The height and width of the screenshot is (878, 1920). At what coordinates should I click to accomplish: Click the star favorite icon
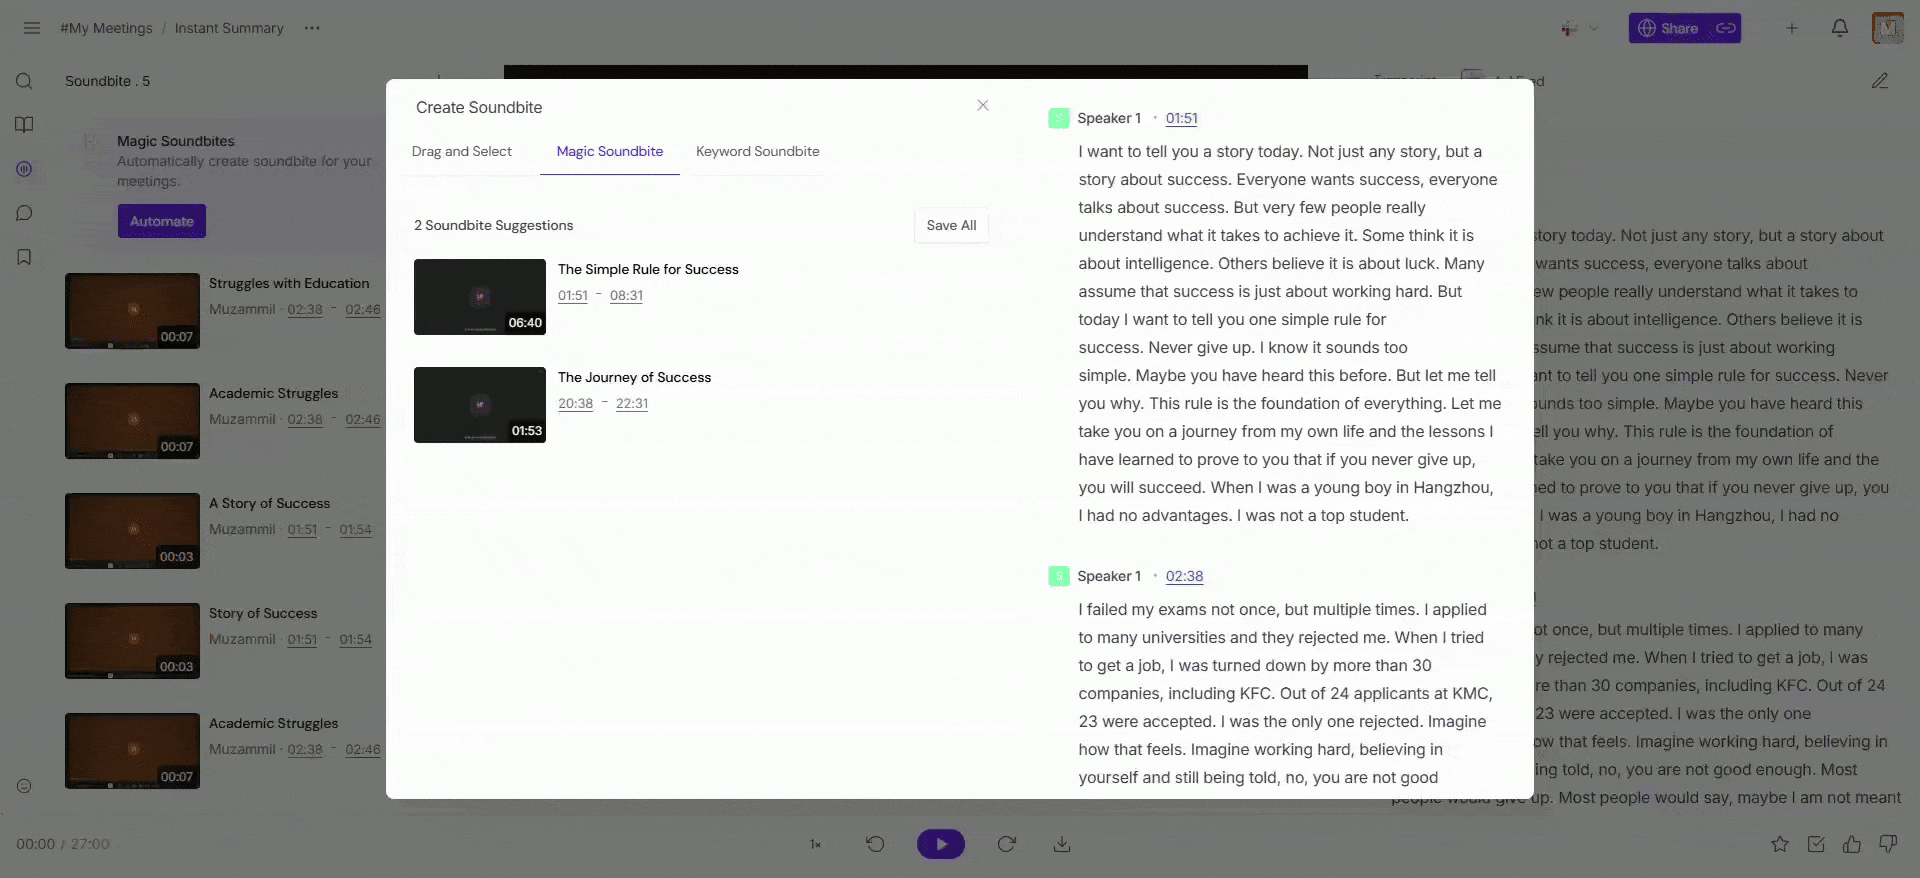click(x=1780, y=844)
